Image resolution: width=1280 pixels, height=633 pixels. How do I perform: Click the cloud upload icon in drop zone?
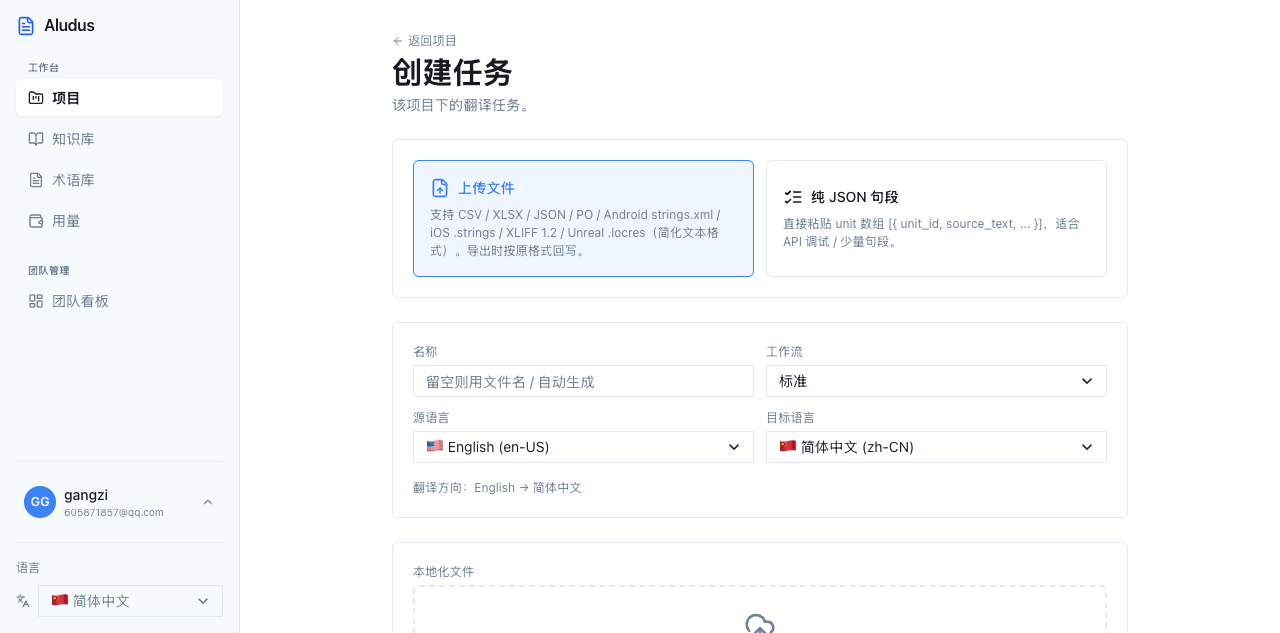coord(760,625)
